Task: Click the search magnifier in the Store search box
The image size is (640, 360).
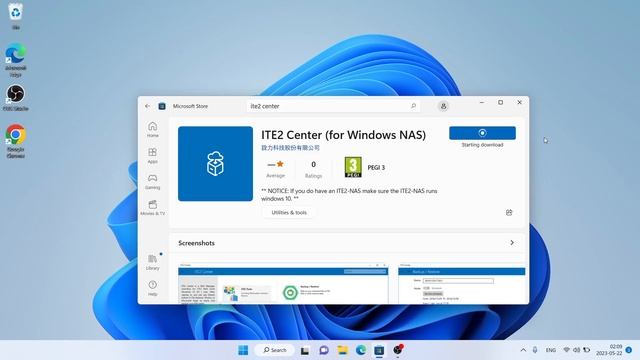Action: click(413, 106)
